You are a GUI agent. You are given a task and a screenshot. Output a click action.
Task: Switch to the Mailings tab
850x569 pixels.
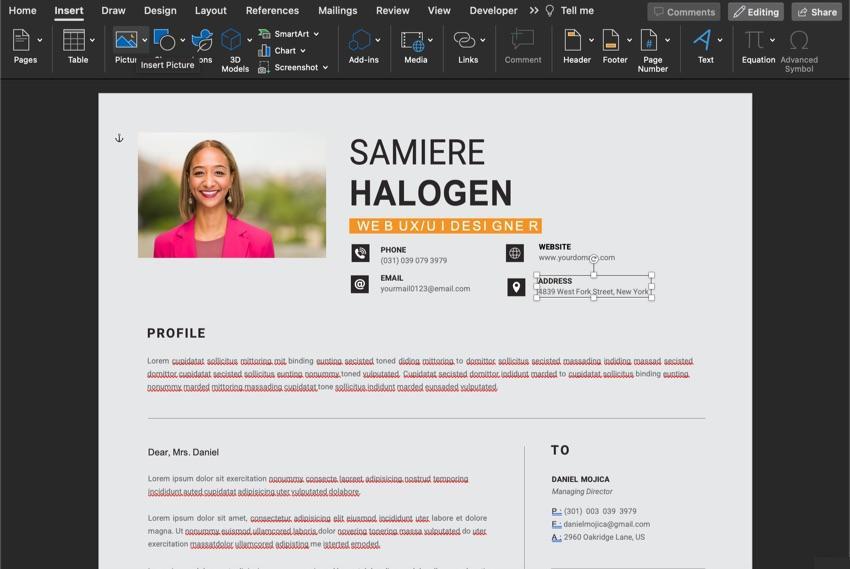(338, 10)
